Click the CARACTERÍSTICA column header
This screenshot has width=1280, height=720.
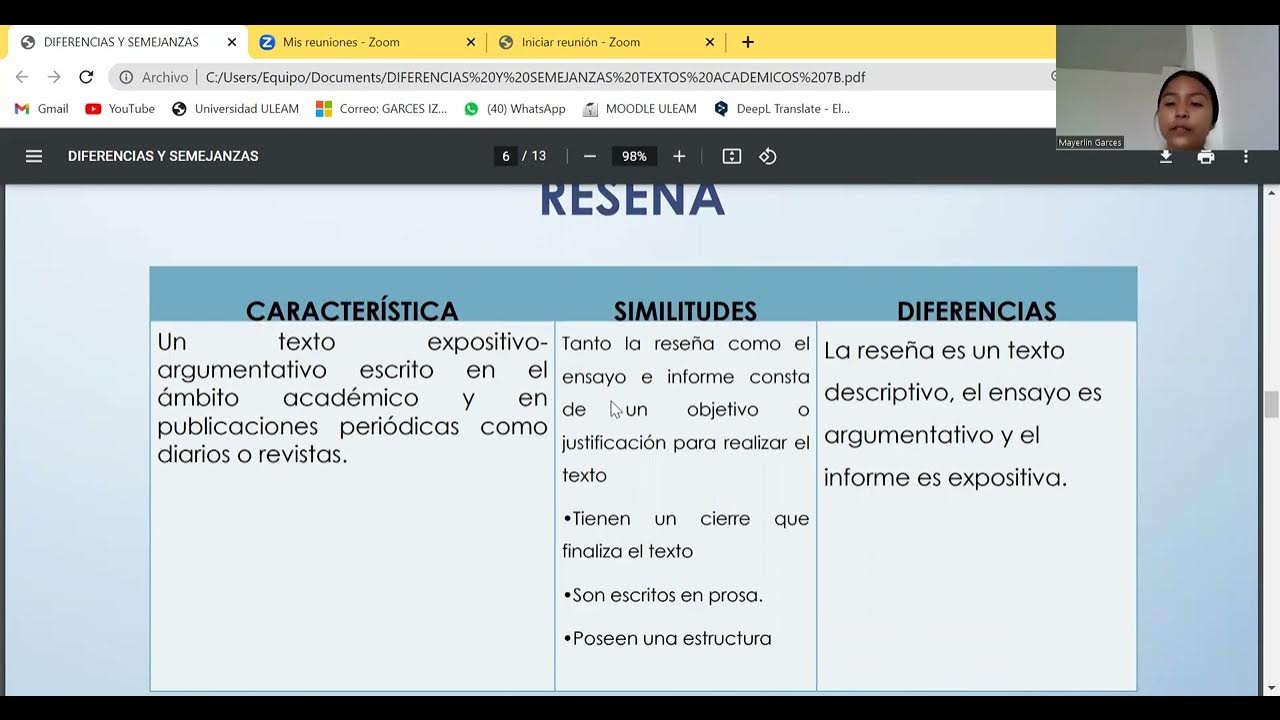tap(352, 311)
